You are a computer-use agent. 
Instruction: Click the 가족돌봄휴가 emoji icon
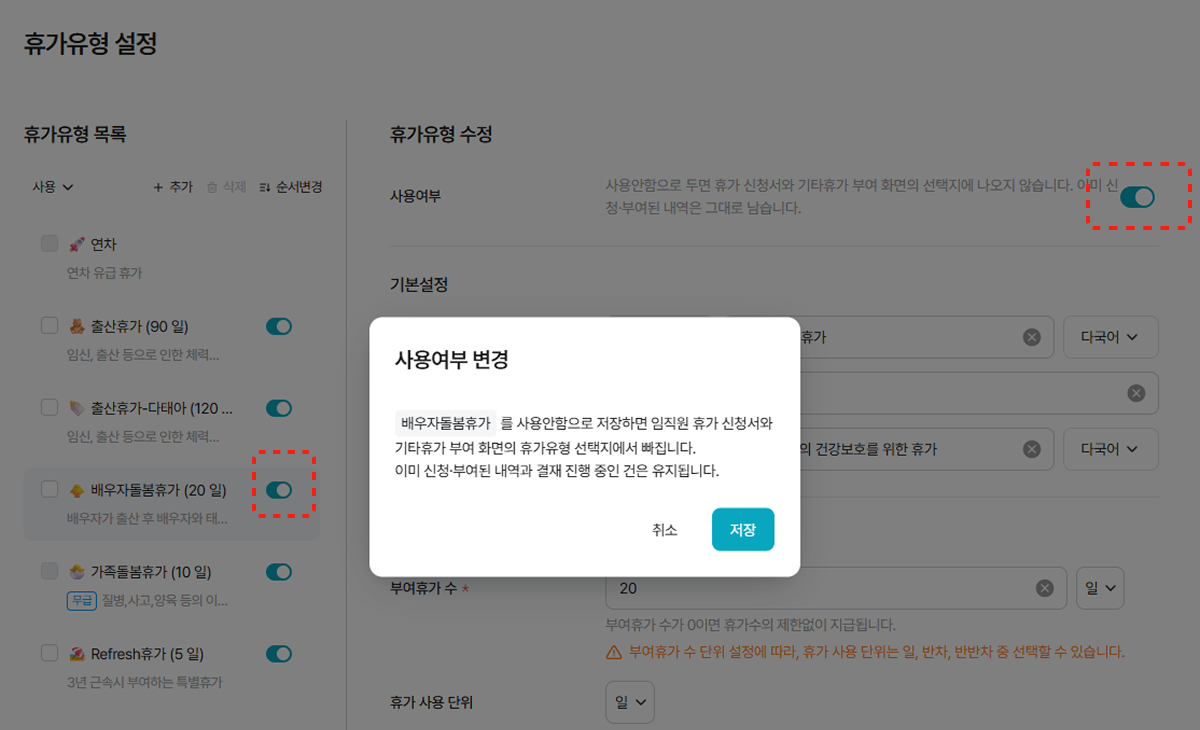pyautogui.click(x=77, y=572)
